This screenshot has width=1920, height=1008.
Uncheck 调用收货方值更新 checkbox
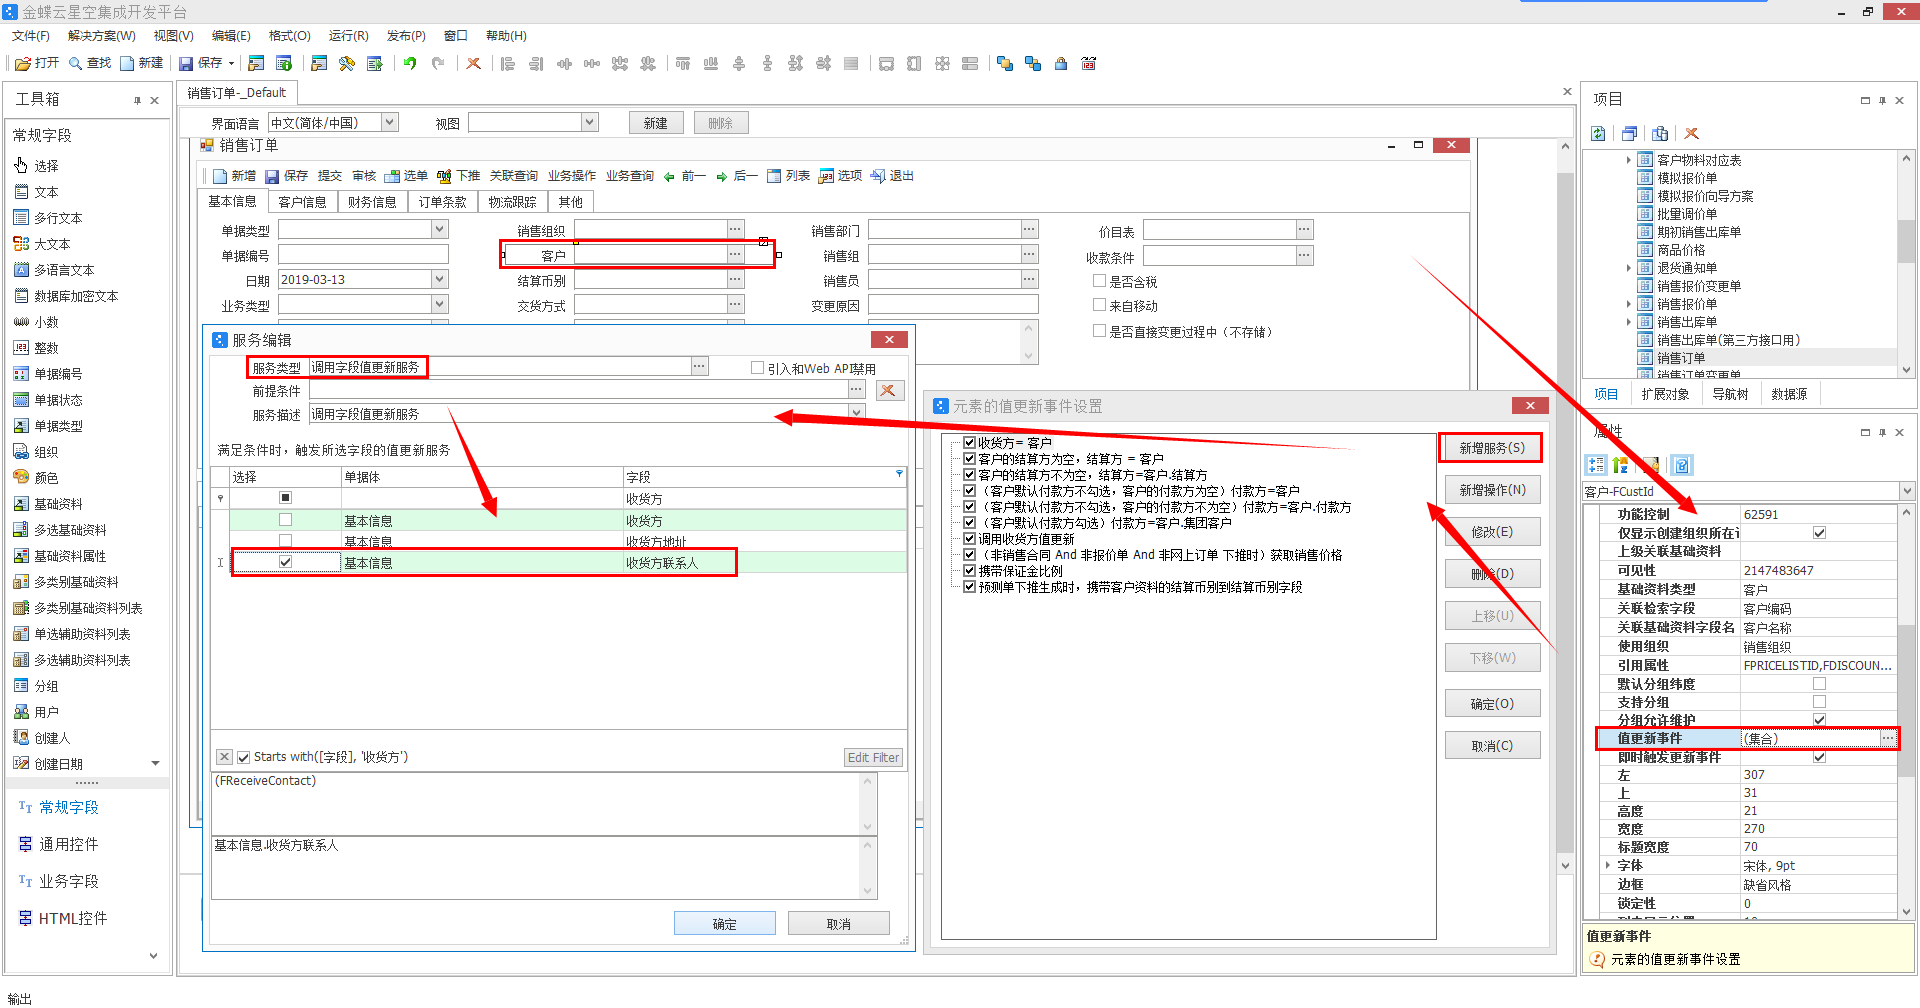(969, 538)
